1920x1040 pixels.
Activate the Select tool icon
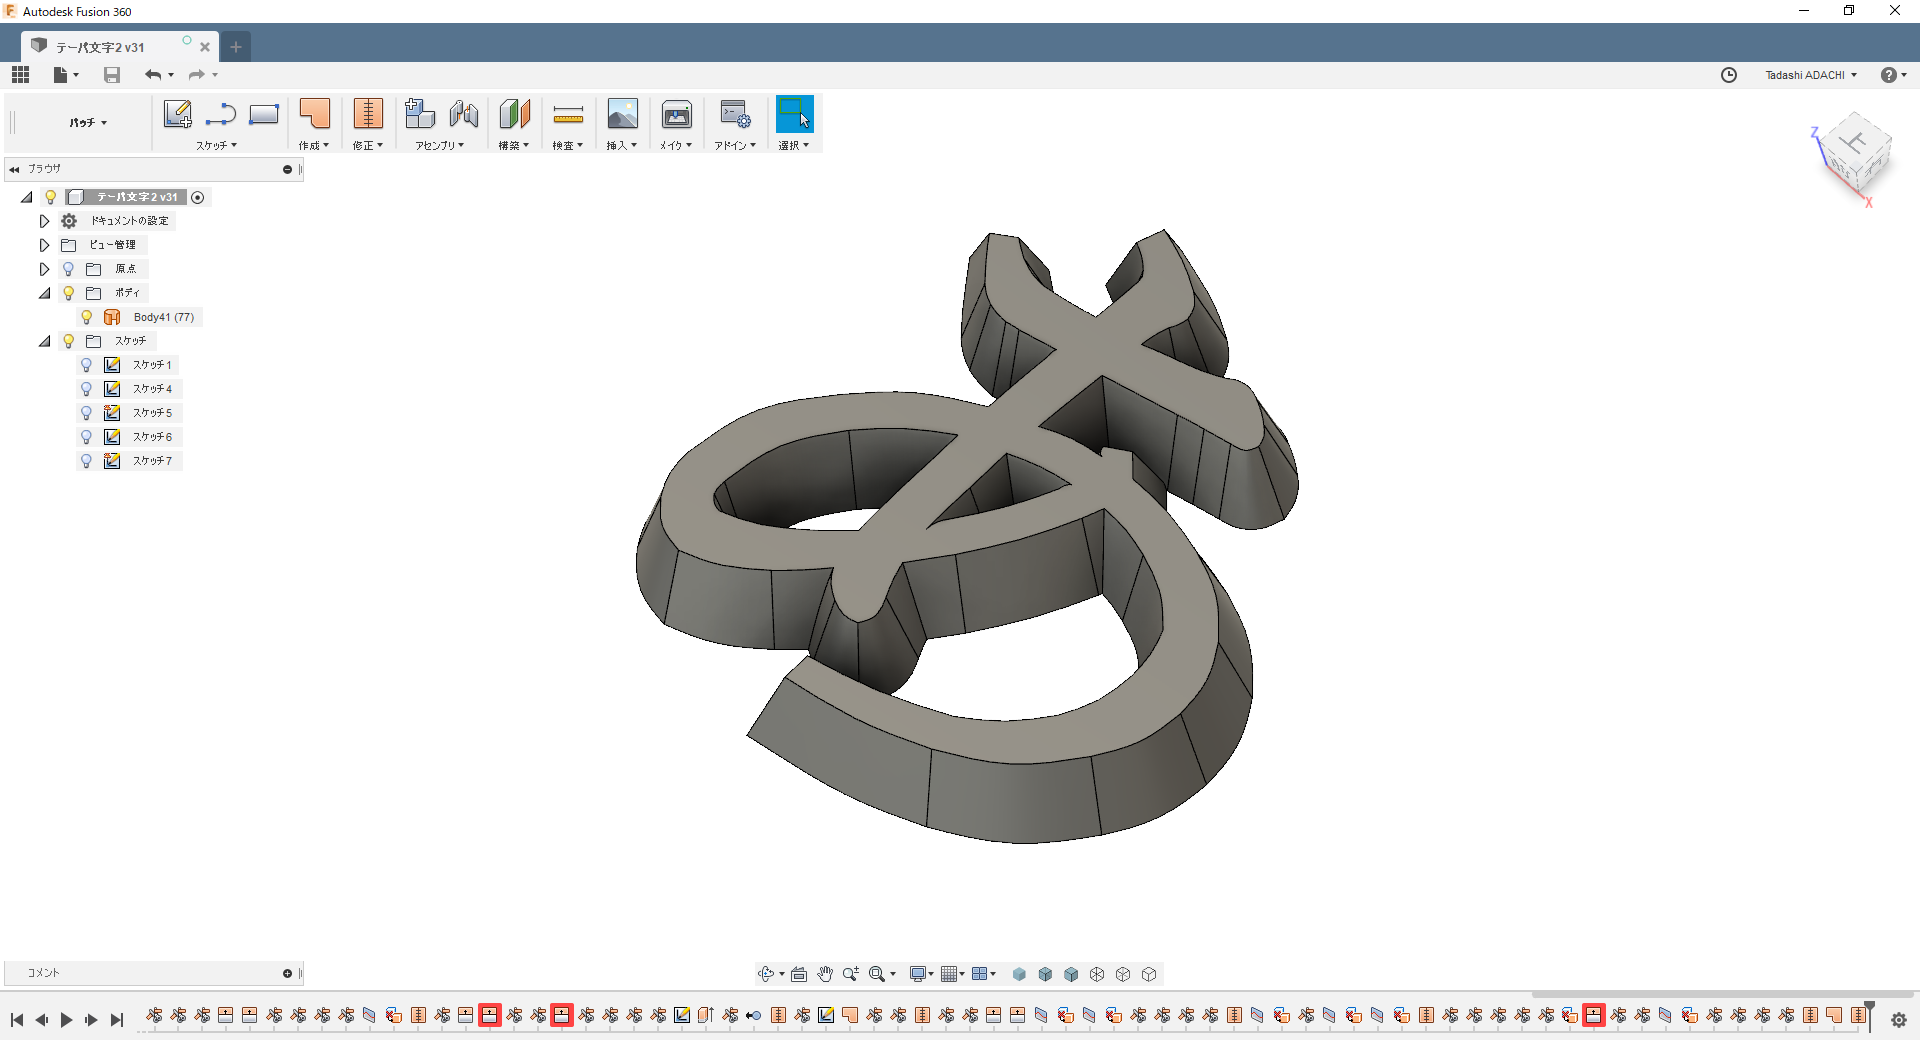tap(795, 114)
